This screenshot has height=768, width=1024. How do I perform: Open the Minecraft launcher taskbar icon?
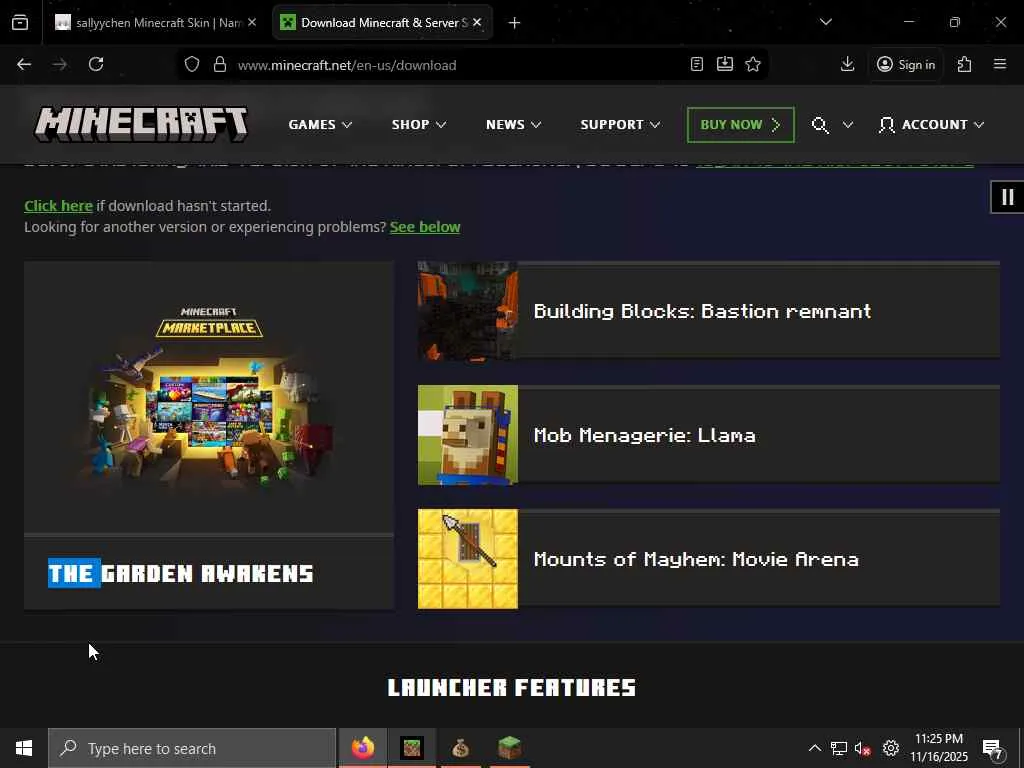[412, 748]
